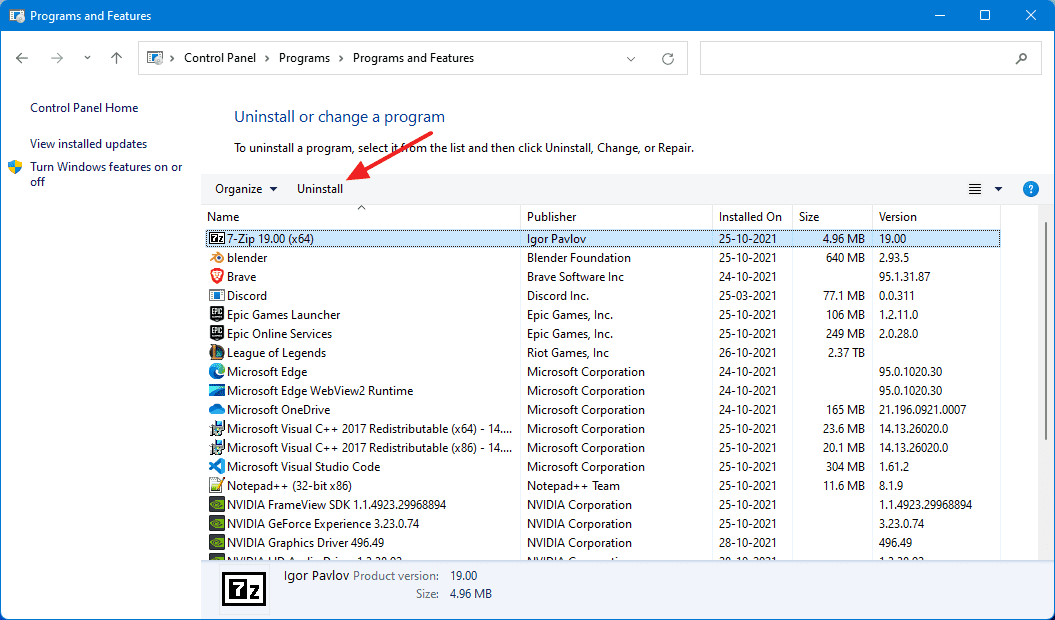The height and width of the screenshot is (620, 1055).
Task: Refresh the Programs and Features page
Action: coord(668,57)
